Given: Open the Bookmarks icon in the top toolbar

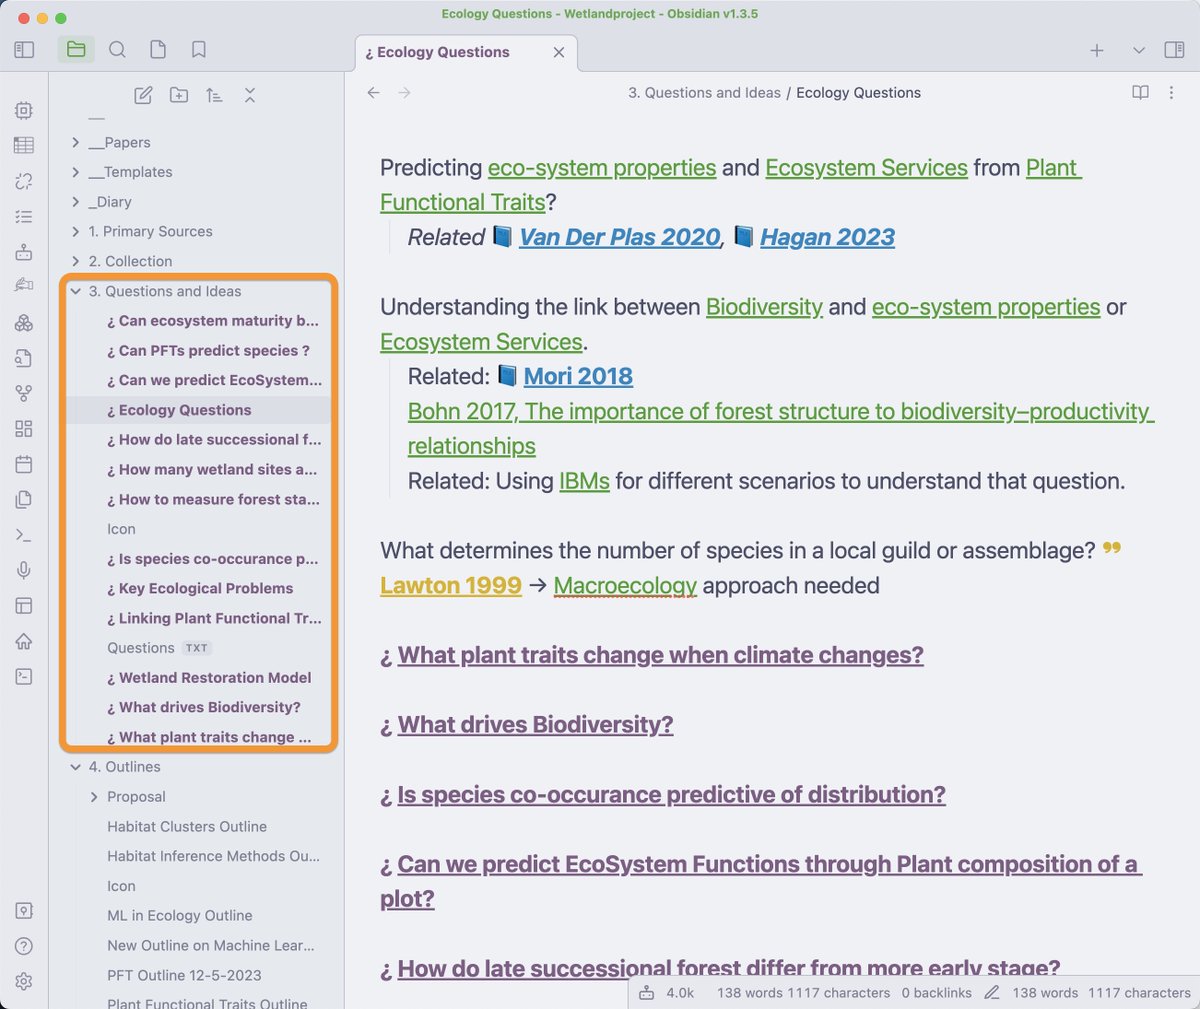Looking at the screenshot, I should tap(197, 48).
